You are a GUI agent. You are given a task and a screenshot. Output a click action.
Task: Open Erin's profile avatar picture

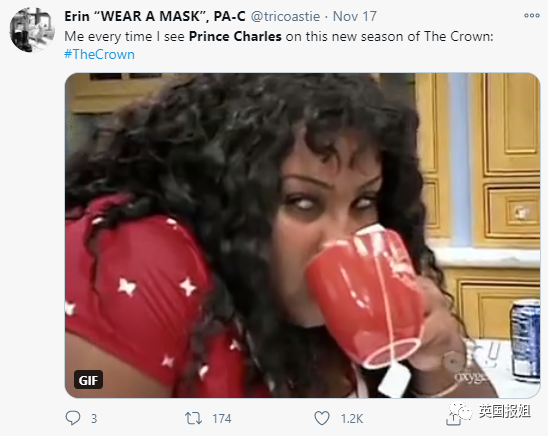pyautogui.click(x=32, y=30)
